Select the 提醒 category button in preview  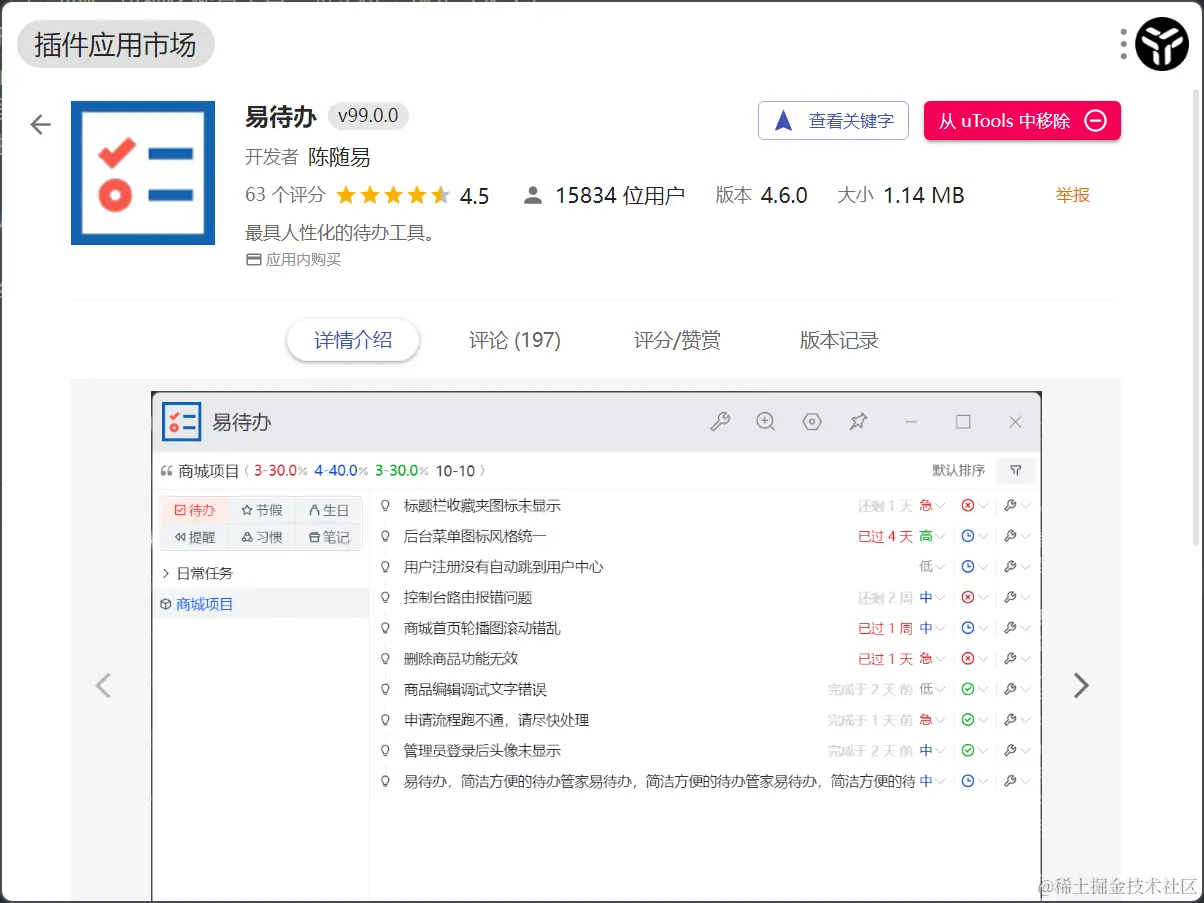click(194, 537)
